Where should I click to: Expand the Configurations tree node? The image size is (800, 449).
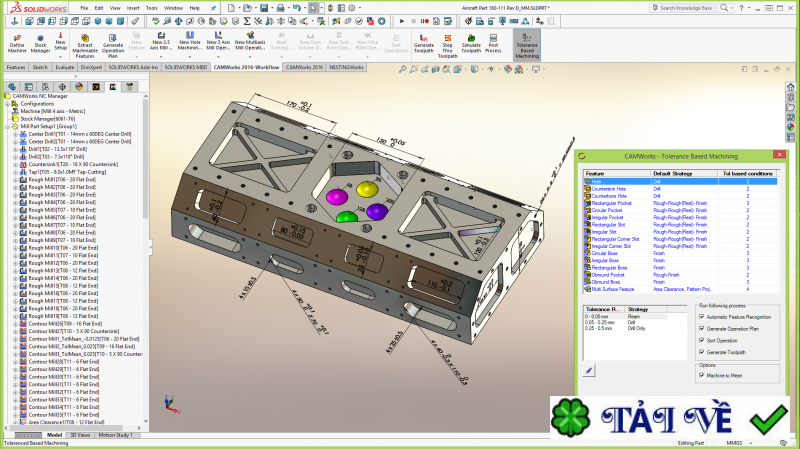(x=6, y=103)
